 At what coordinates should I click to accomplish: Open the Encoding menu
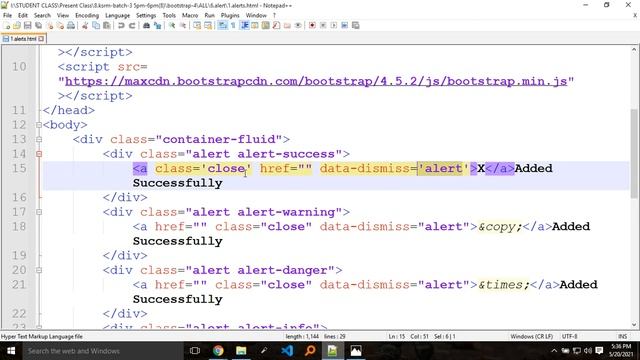point(87,15)
